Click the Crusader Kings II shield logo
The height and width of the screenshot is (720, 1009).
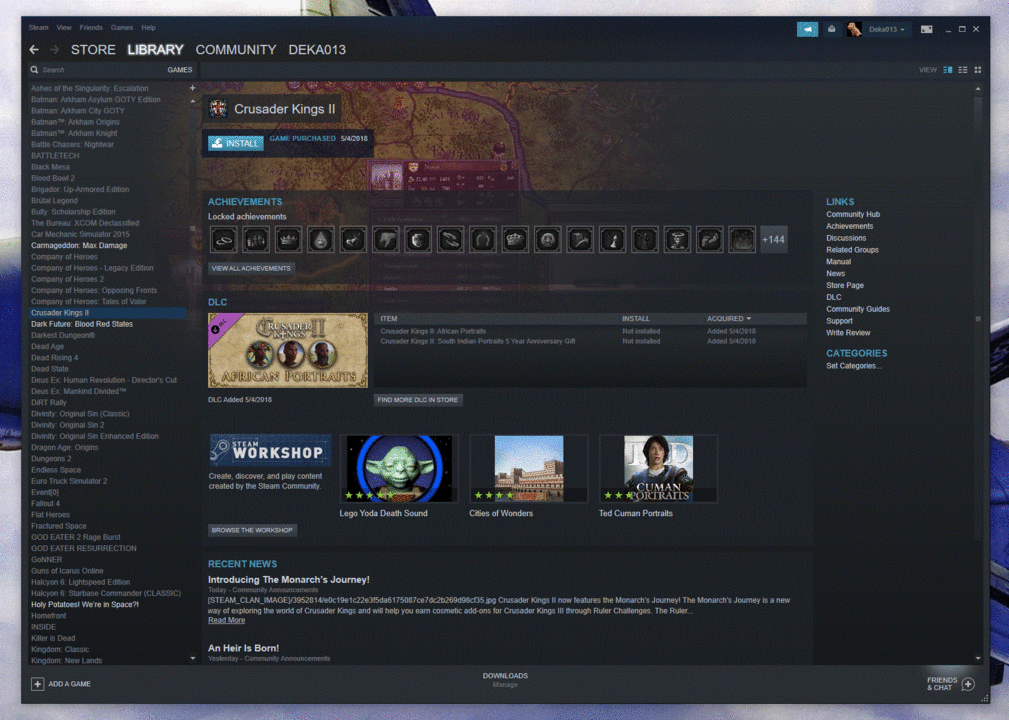pyautogui.click(x=218, y=109)
